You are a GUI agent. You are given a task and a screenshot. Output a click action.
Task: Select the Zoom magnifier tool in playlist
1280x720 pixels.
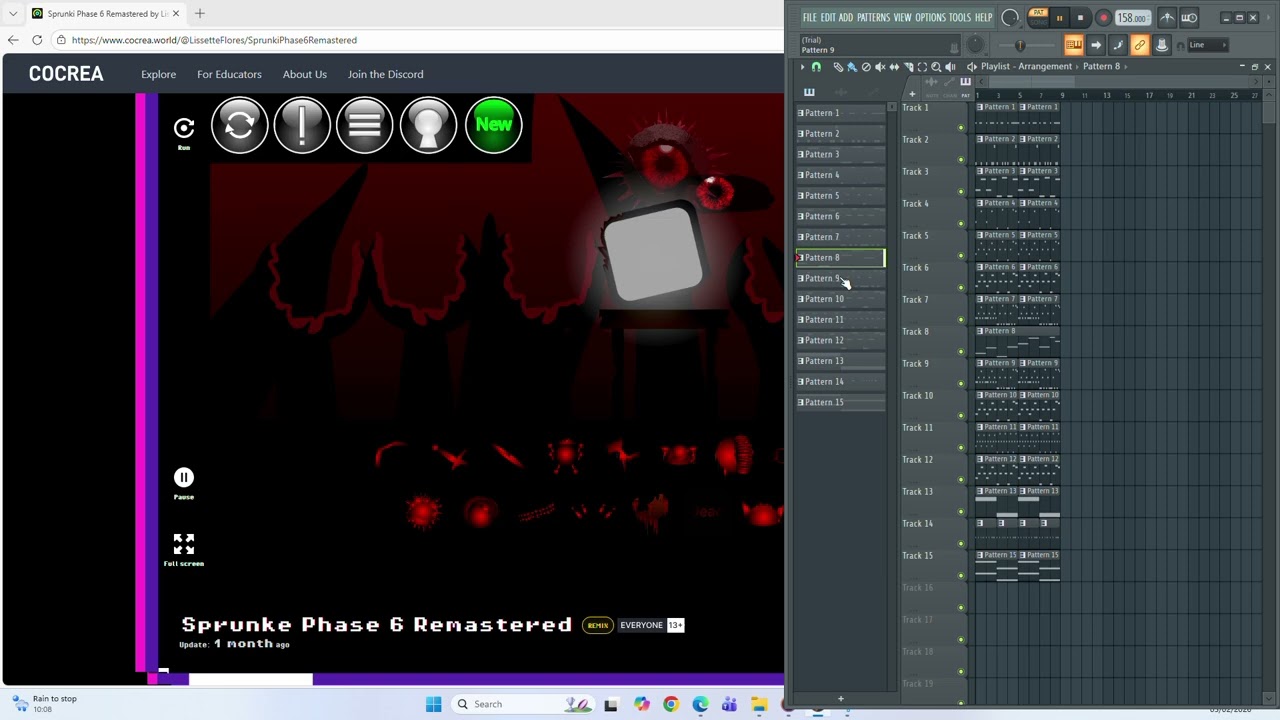point(936,67)
